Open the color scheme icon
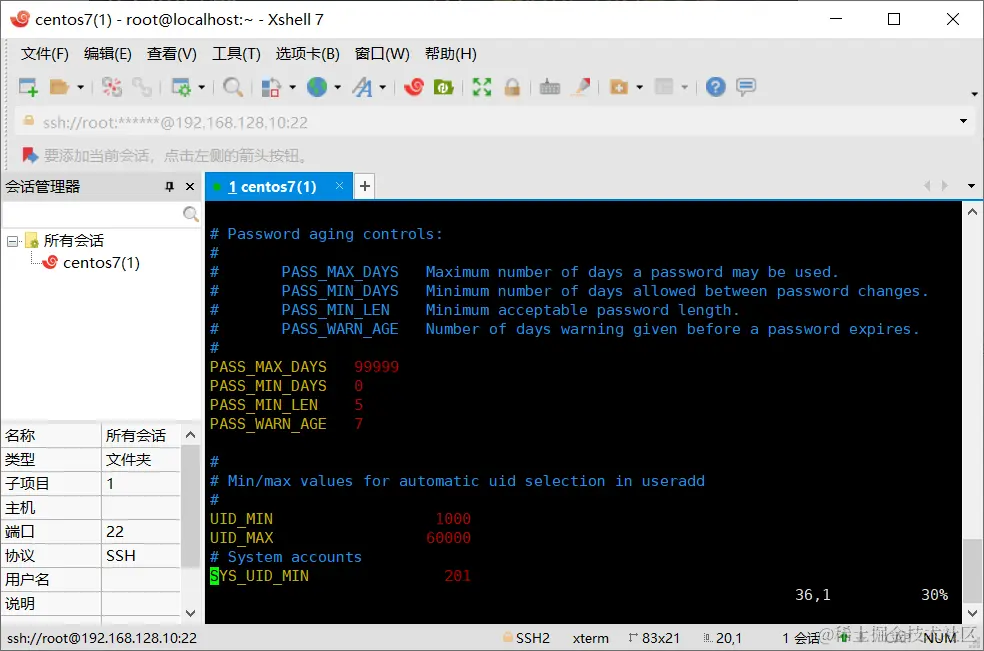Image resolution: width=984 pixels, height=651 pixels. pos(271,87)
